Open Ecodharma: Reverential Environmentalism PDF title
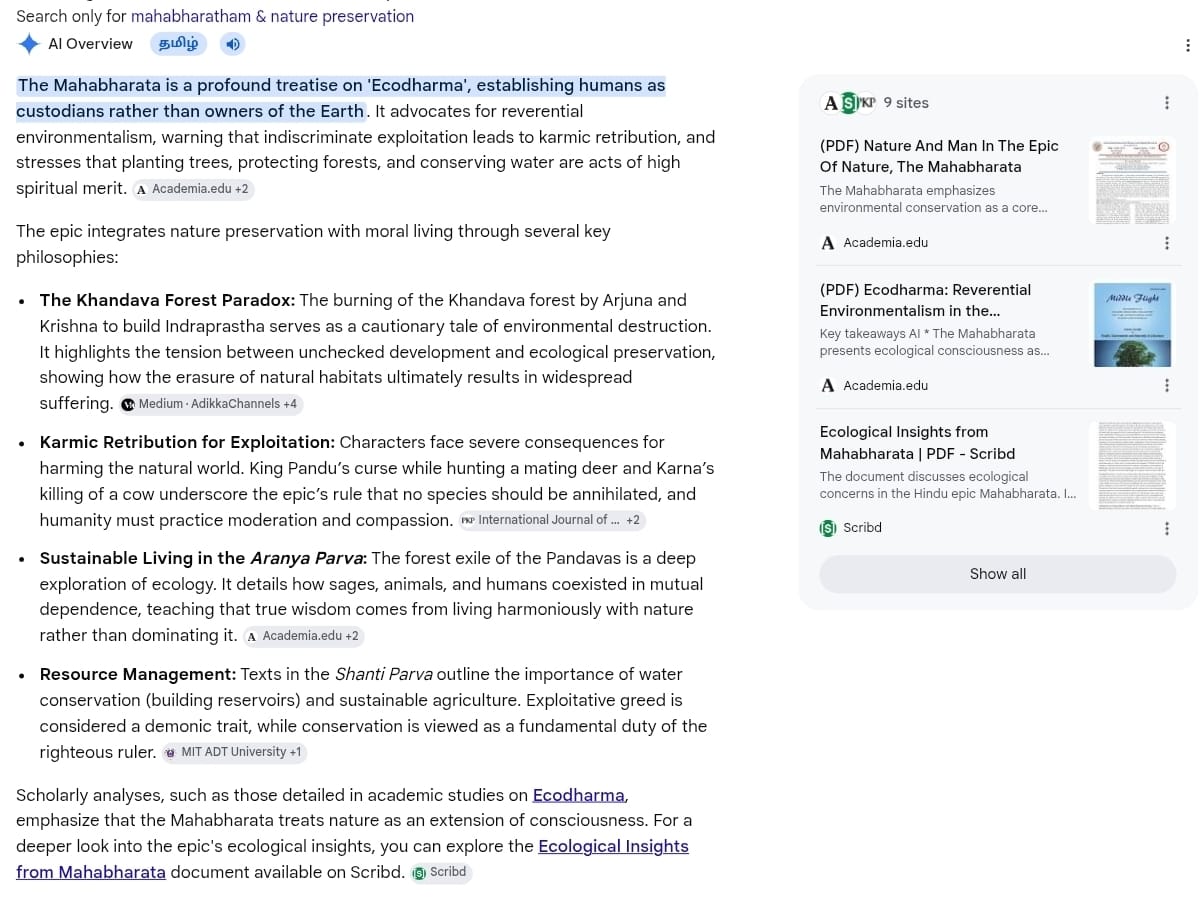This screenshot has height=897, width=1200. [925, 300]
